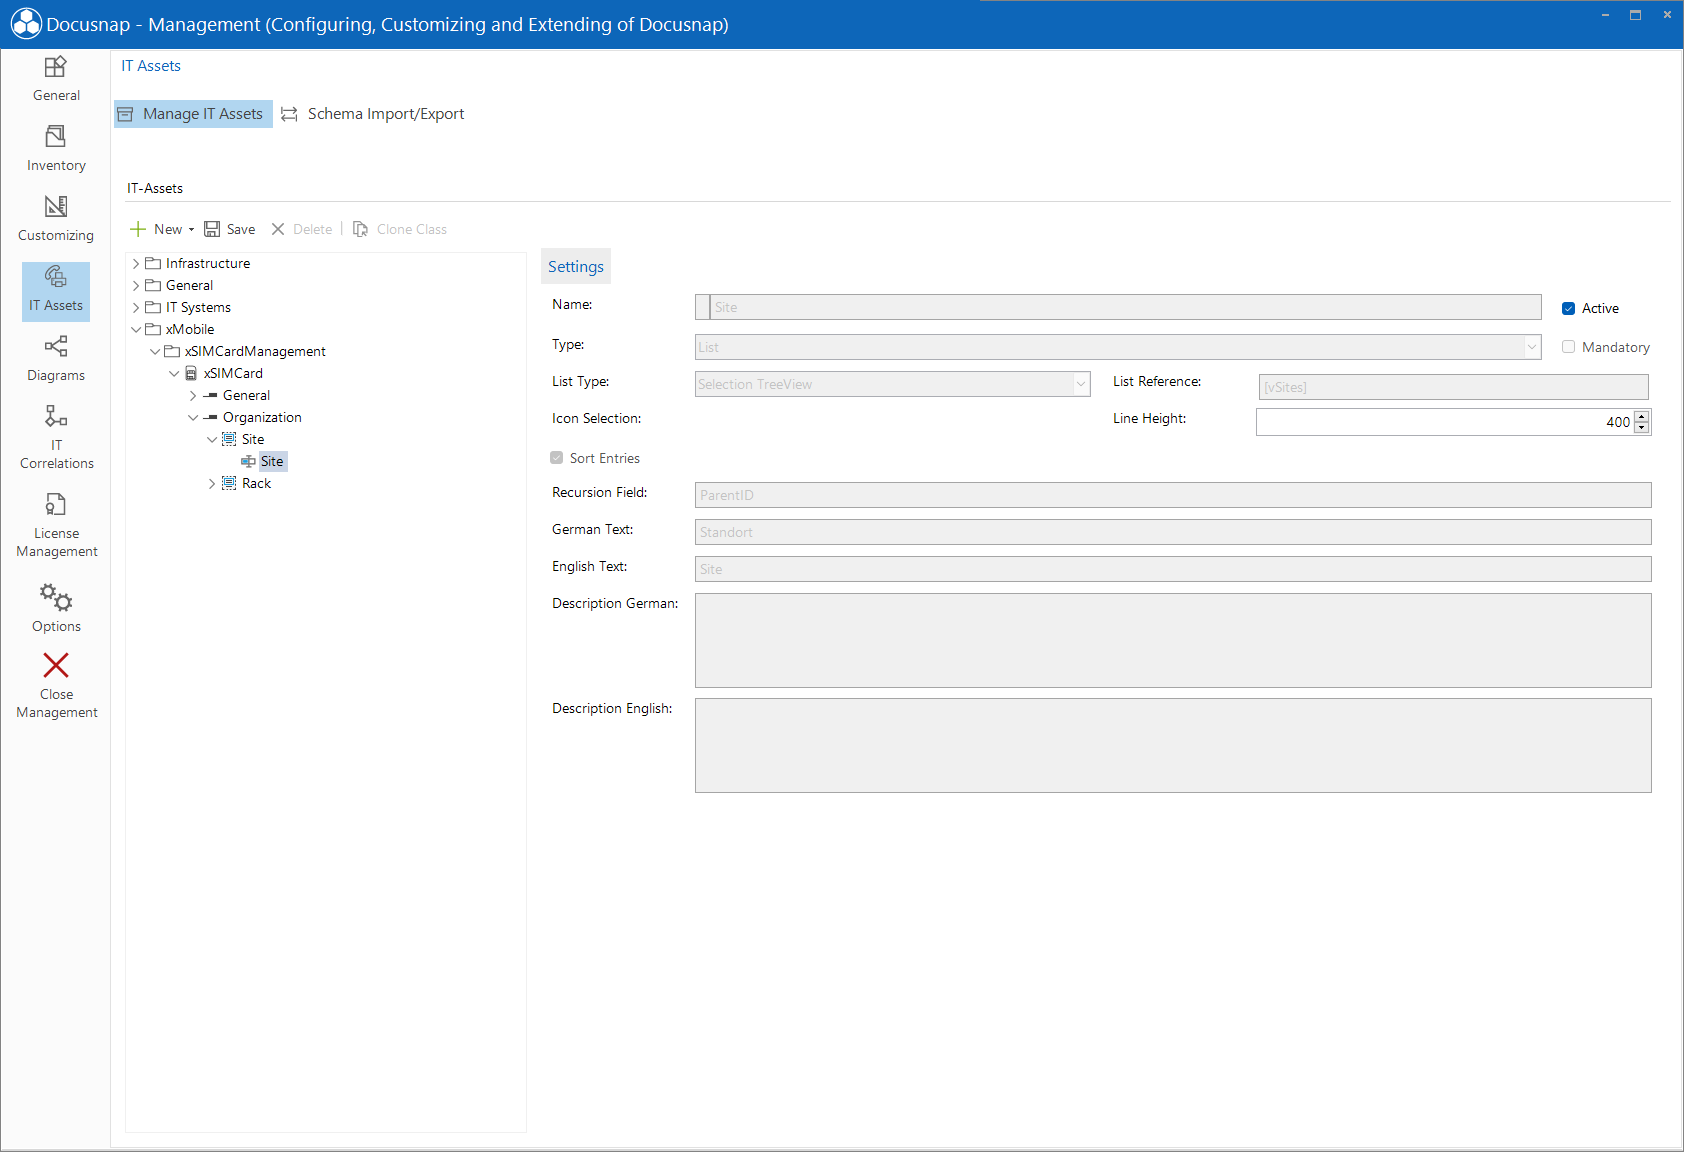This screenshot has width=1684, height=1152.
Task: Expand the Infrastructure tree node
Action: (x=136, y=263)
